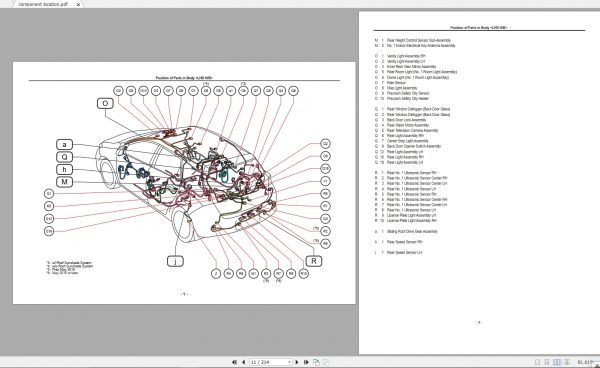Toggle two-page facing view
The image size is (600, 368).
point(557,362)
